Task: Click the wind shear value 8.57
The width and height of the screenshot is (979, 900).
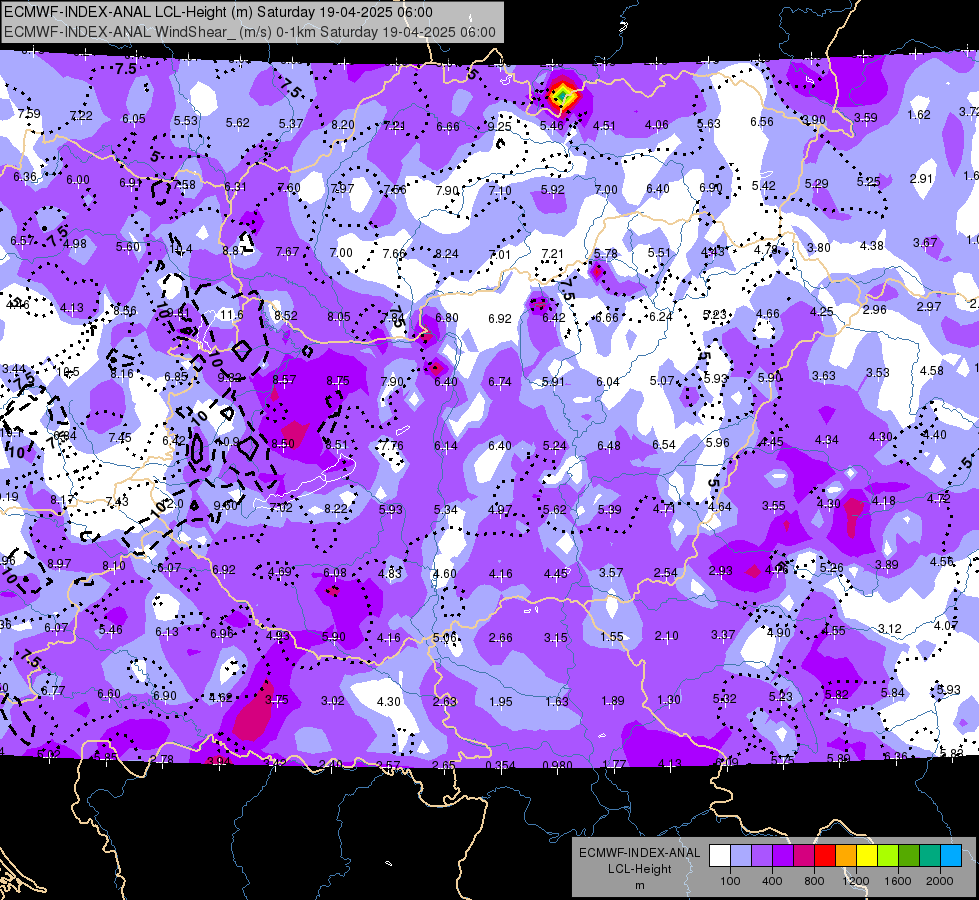Action: (x=284, y=380)
